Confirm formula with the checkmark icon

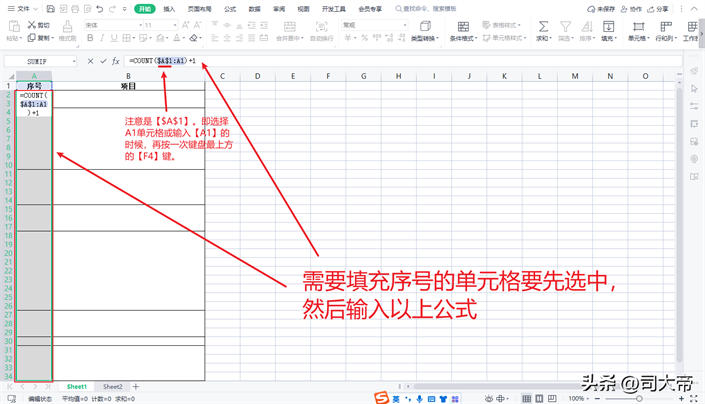point(103,61)
